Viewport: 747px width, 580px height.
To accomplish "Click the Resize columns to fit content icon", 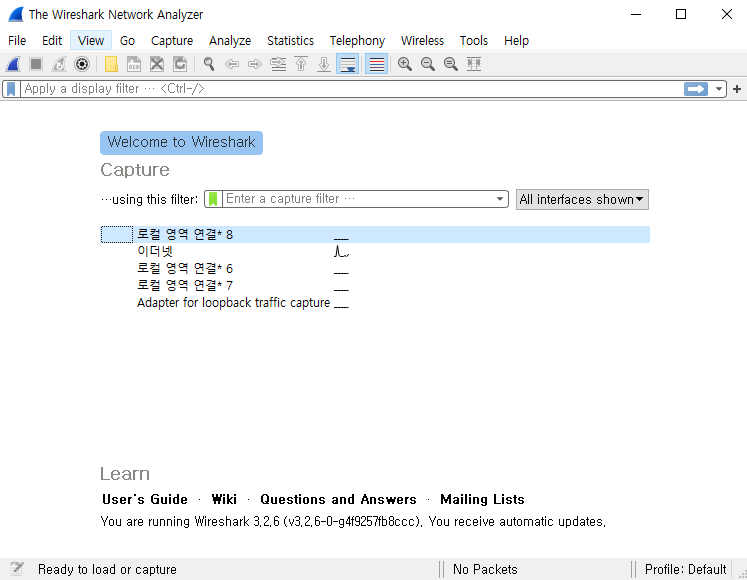I will 474,64.
